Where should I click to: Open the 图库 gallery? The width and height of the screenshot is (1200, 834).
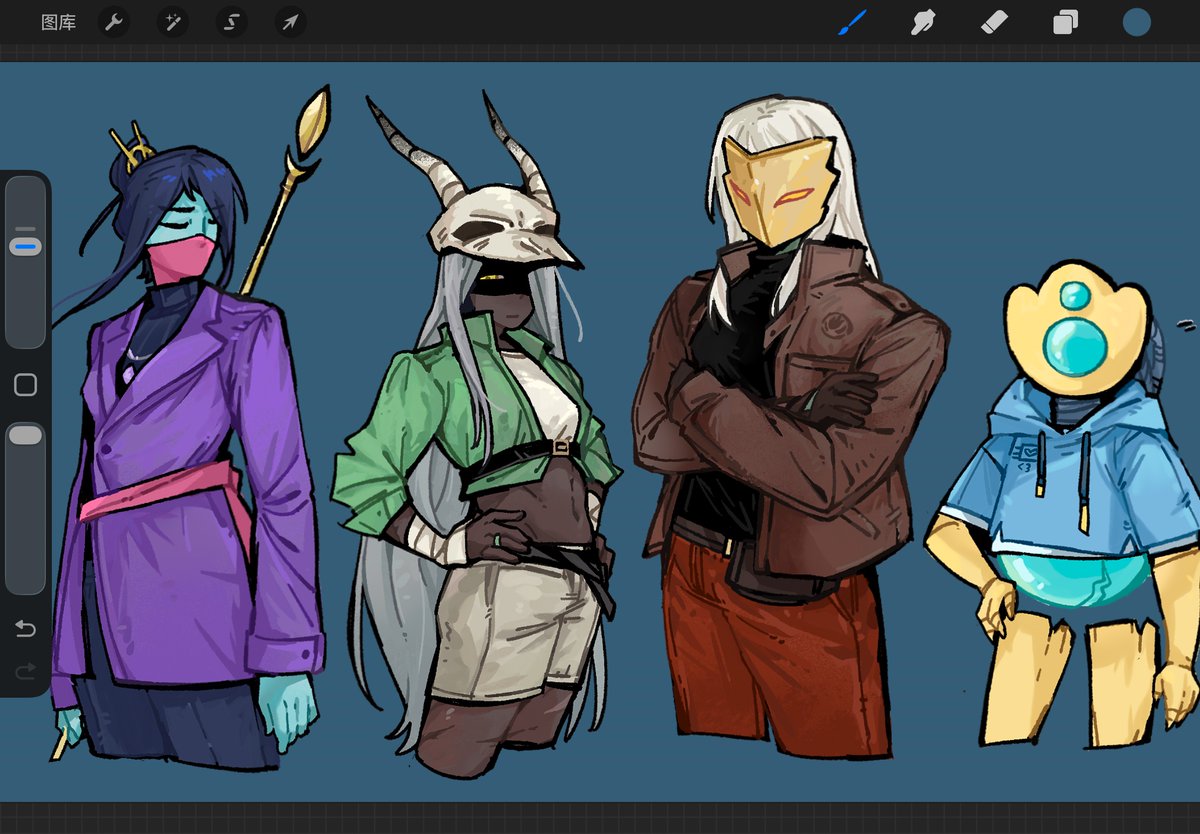click(58, 22)
